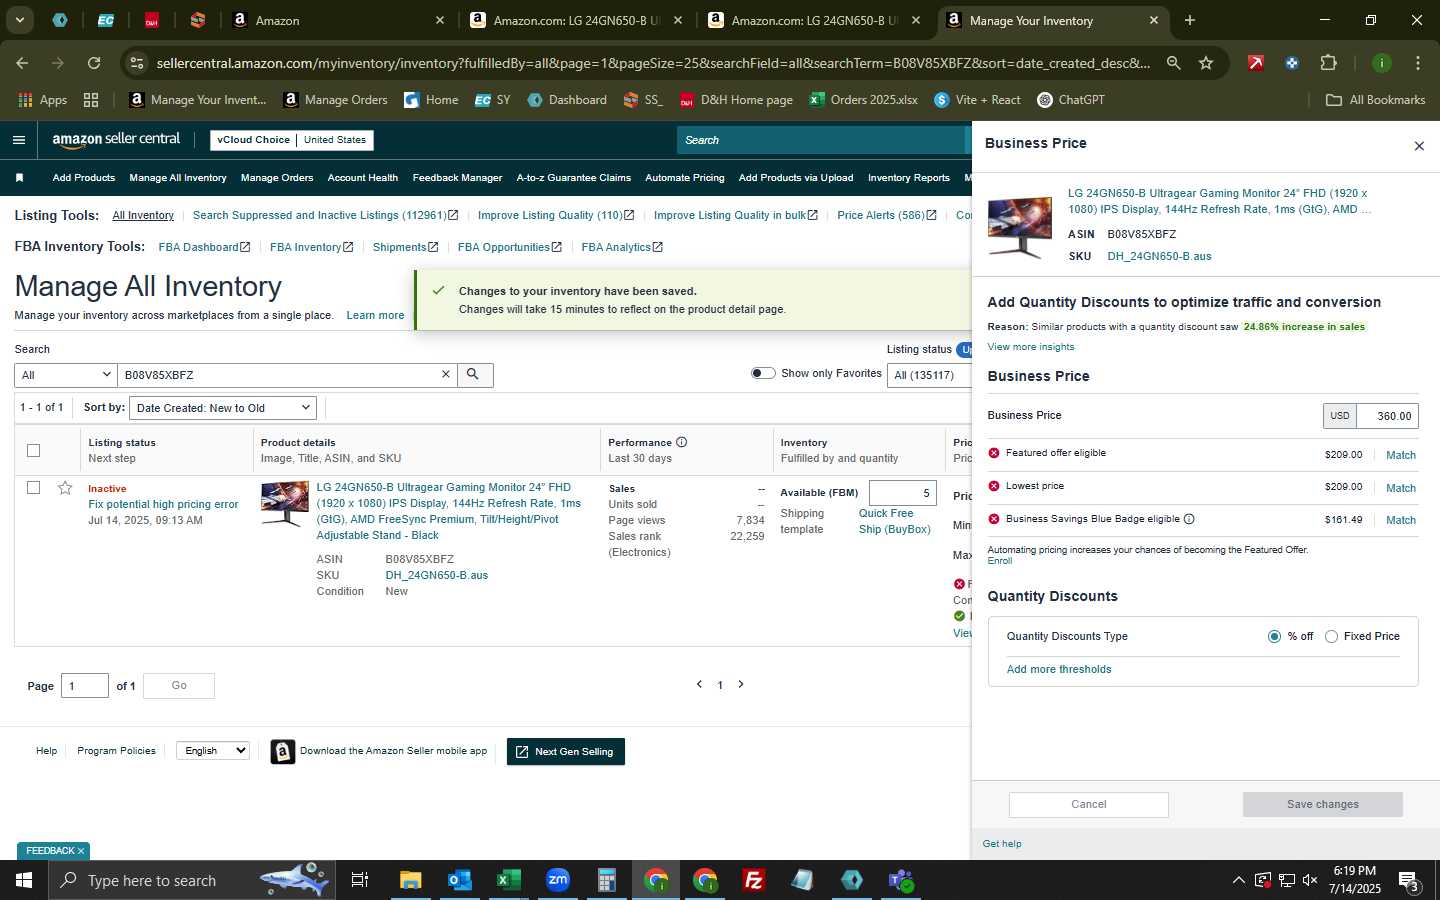Open the Feedback Manager menu item
The height and width of the screenshot is (900, 1440).
[457, 178]
